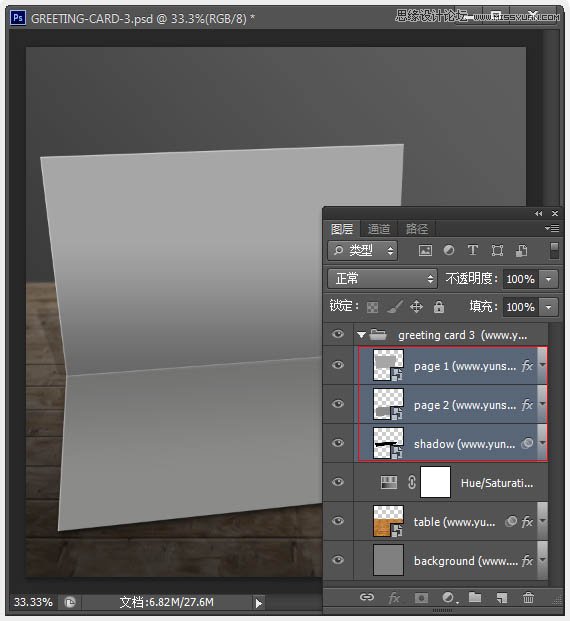This screenshot has width=570, height=621.
Task: Open the fill 填充 slider arrow
Action: click(549, 307)
